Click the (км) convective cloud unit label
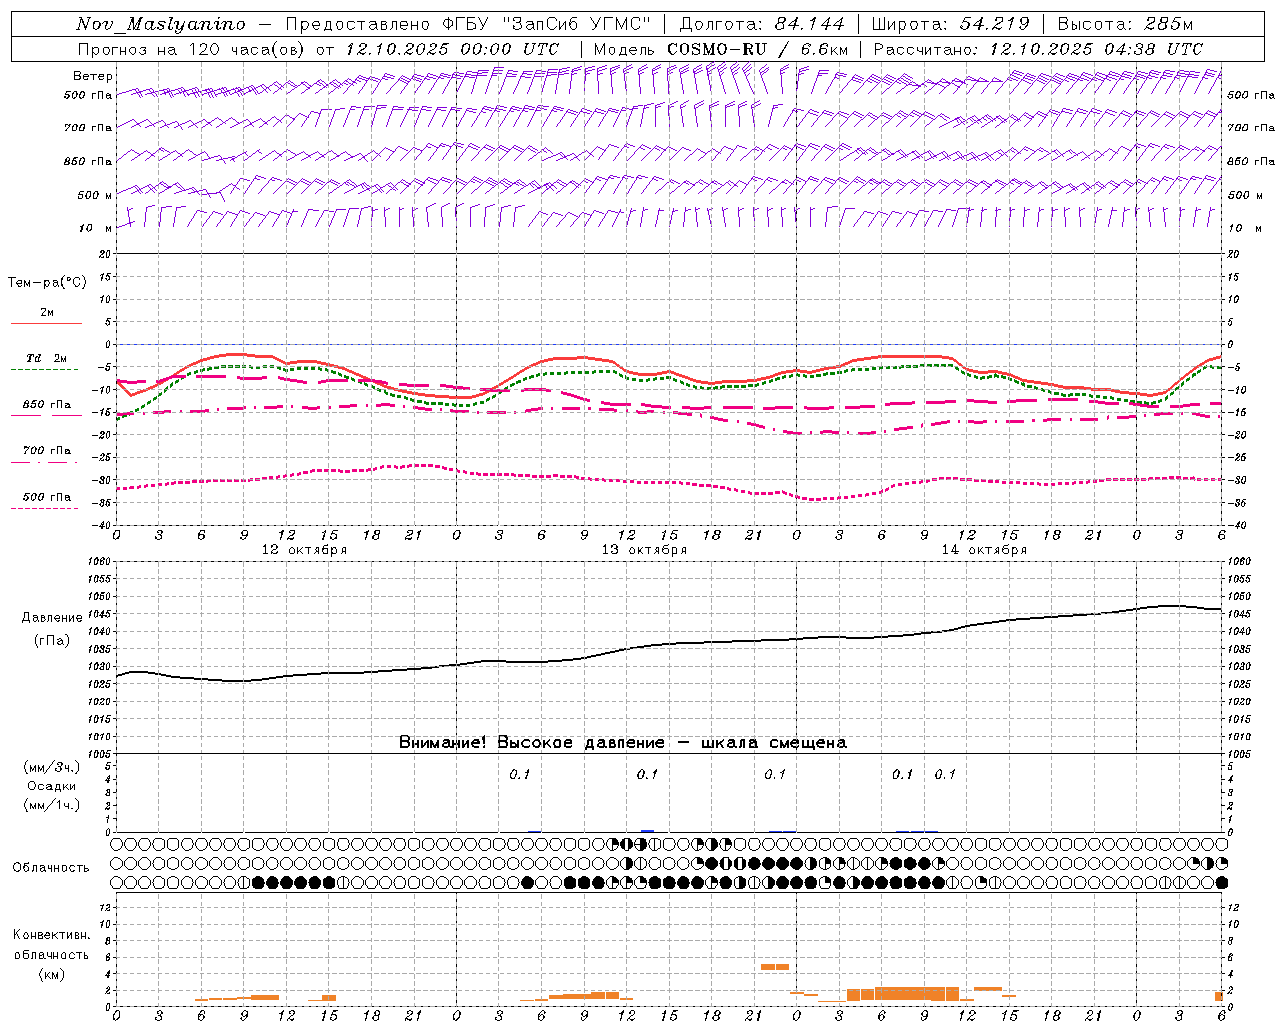 (52, 973)
